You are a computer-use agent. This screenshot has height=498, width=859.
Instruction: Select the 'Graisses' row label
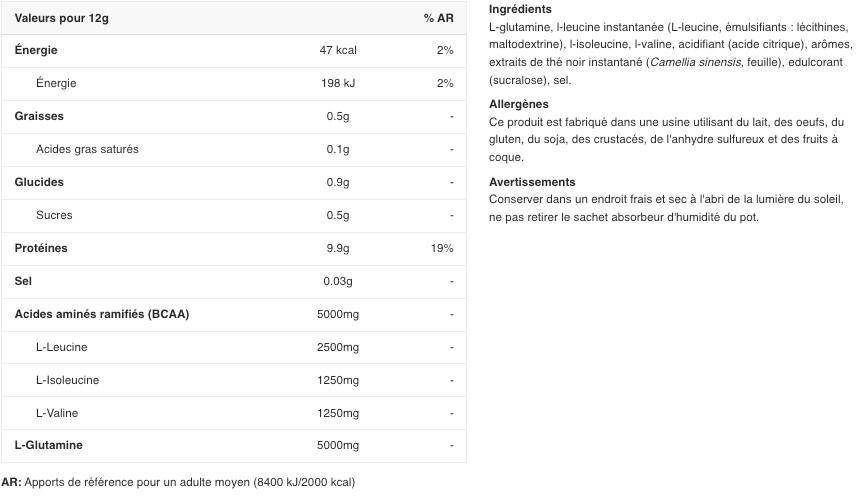(x=39, y=116)
